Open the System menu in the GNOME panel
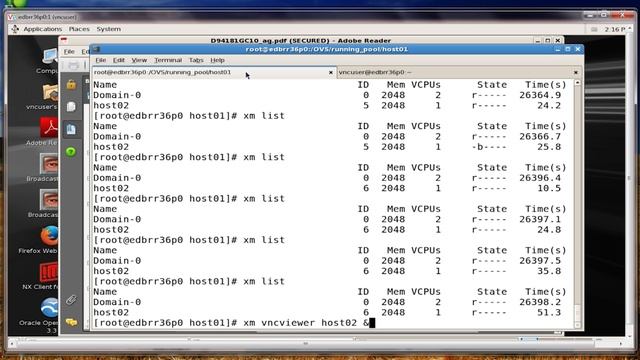The width and height of the screenshot is (640, 360). click(x=108, y=29)
